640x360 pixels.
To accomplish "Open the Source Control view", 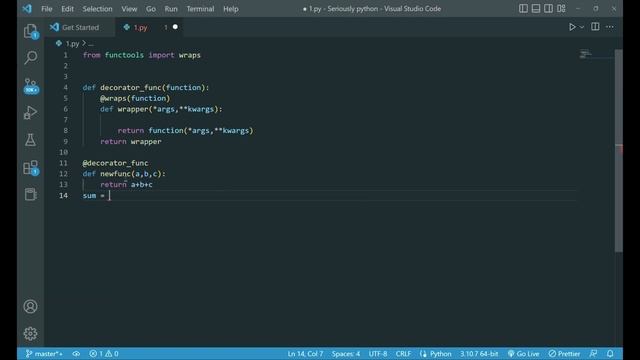I will coord(31,86).
